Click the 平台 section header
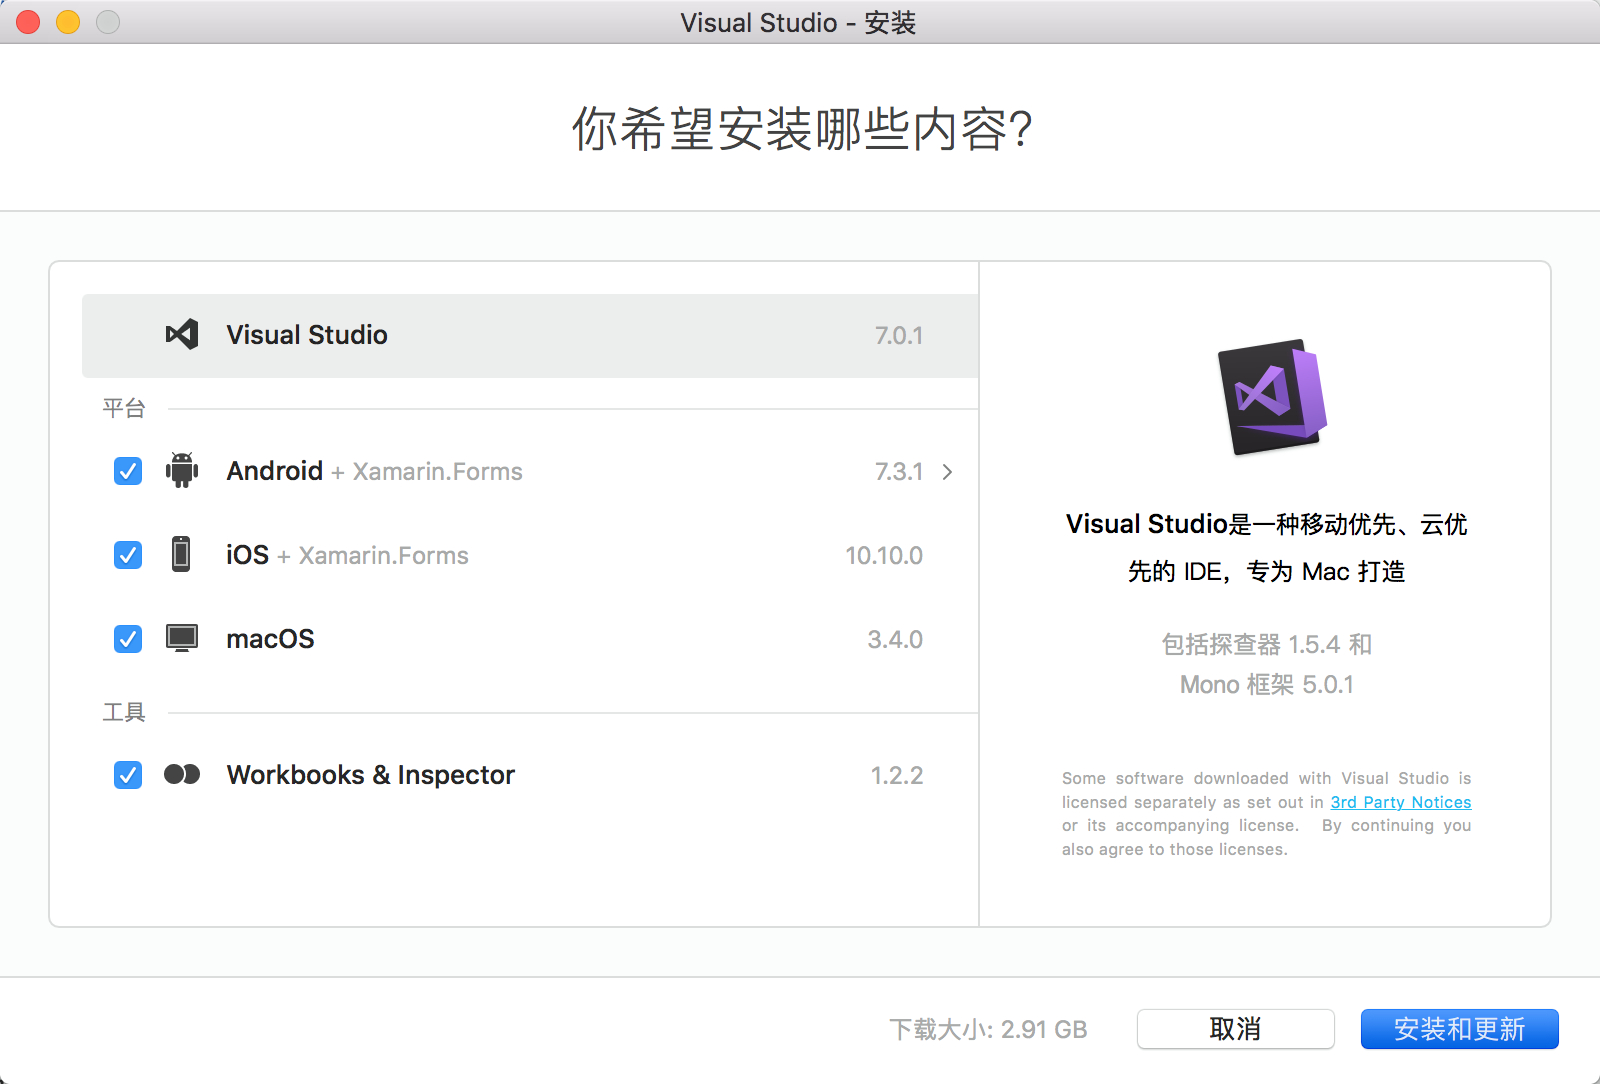 click(124, 408)
